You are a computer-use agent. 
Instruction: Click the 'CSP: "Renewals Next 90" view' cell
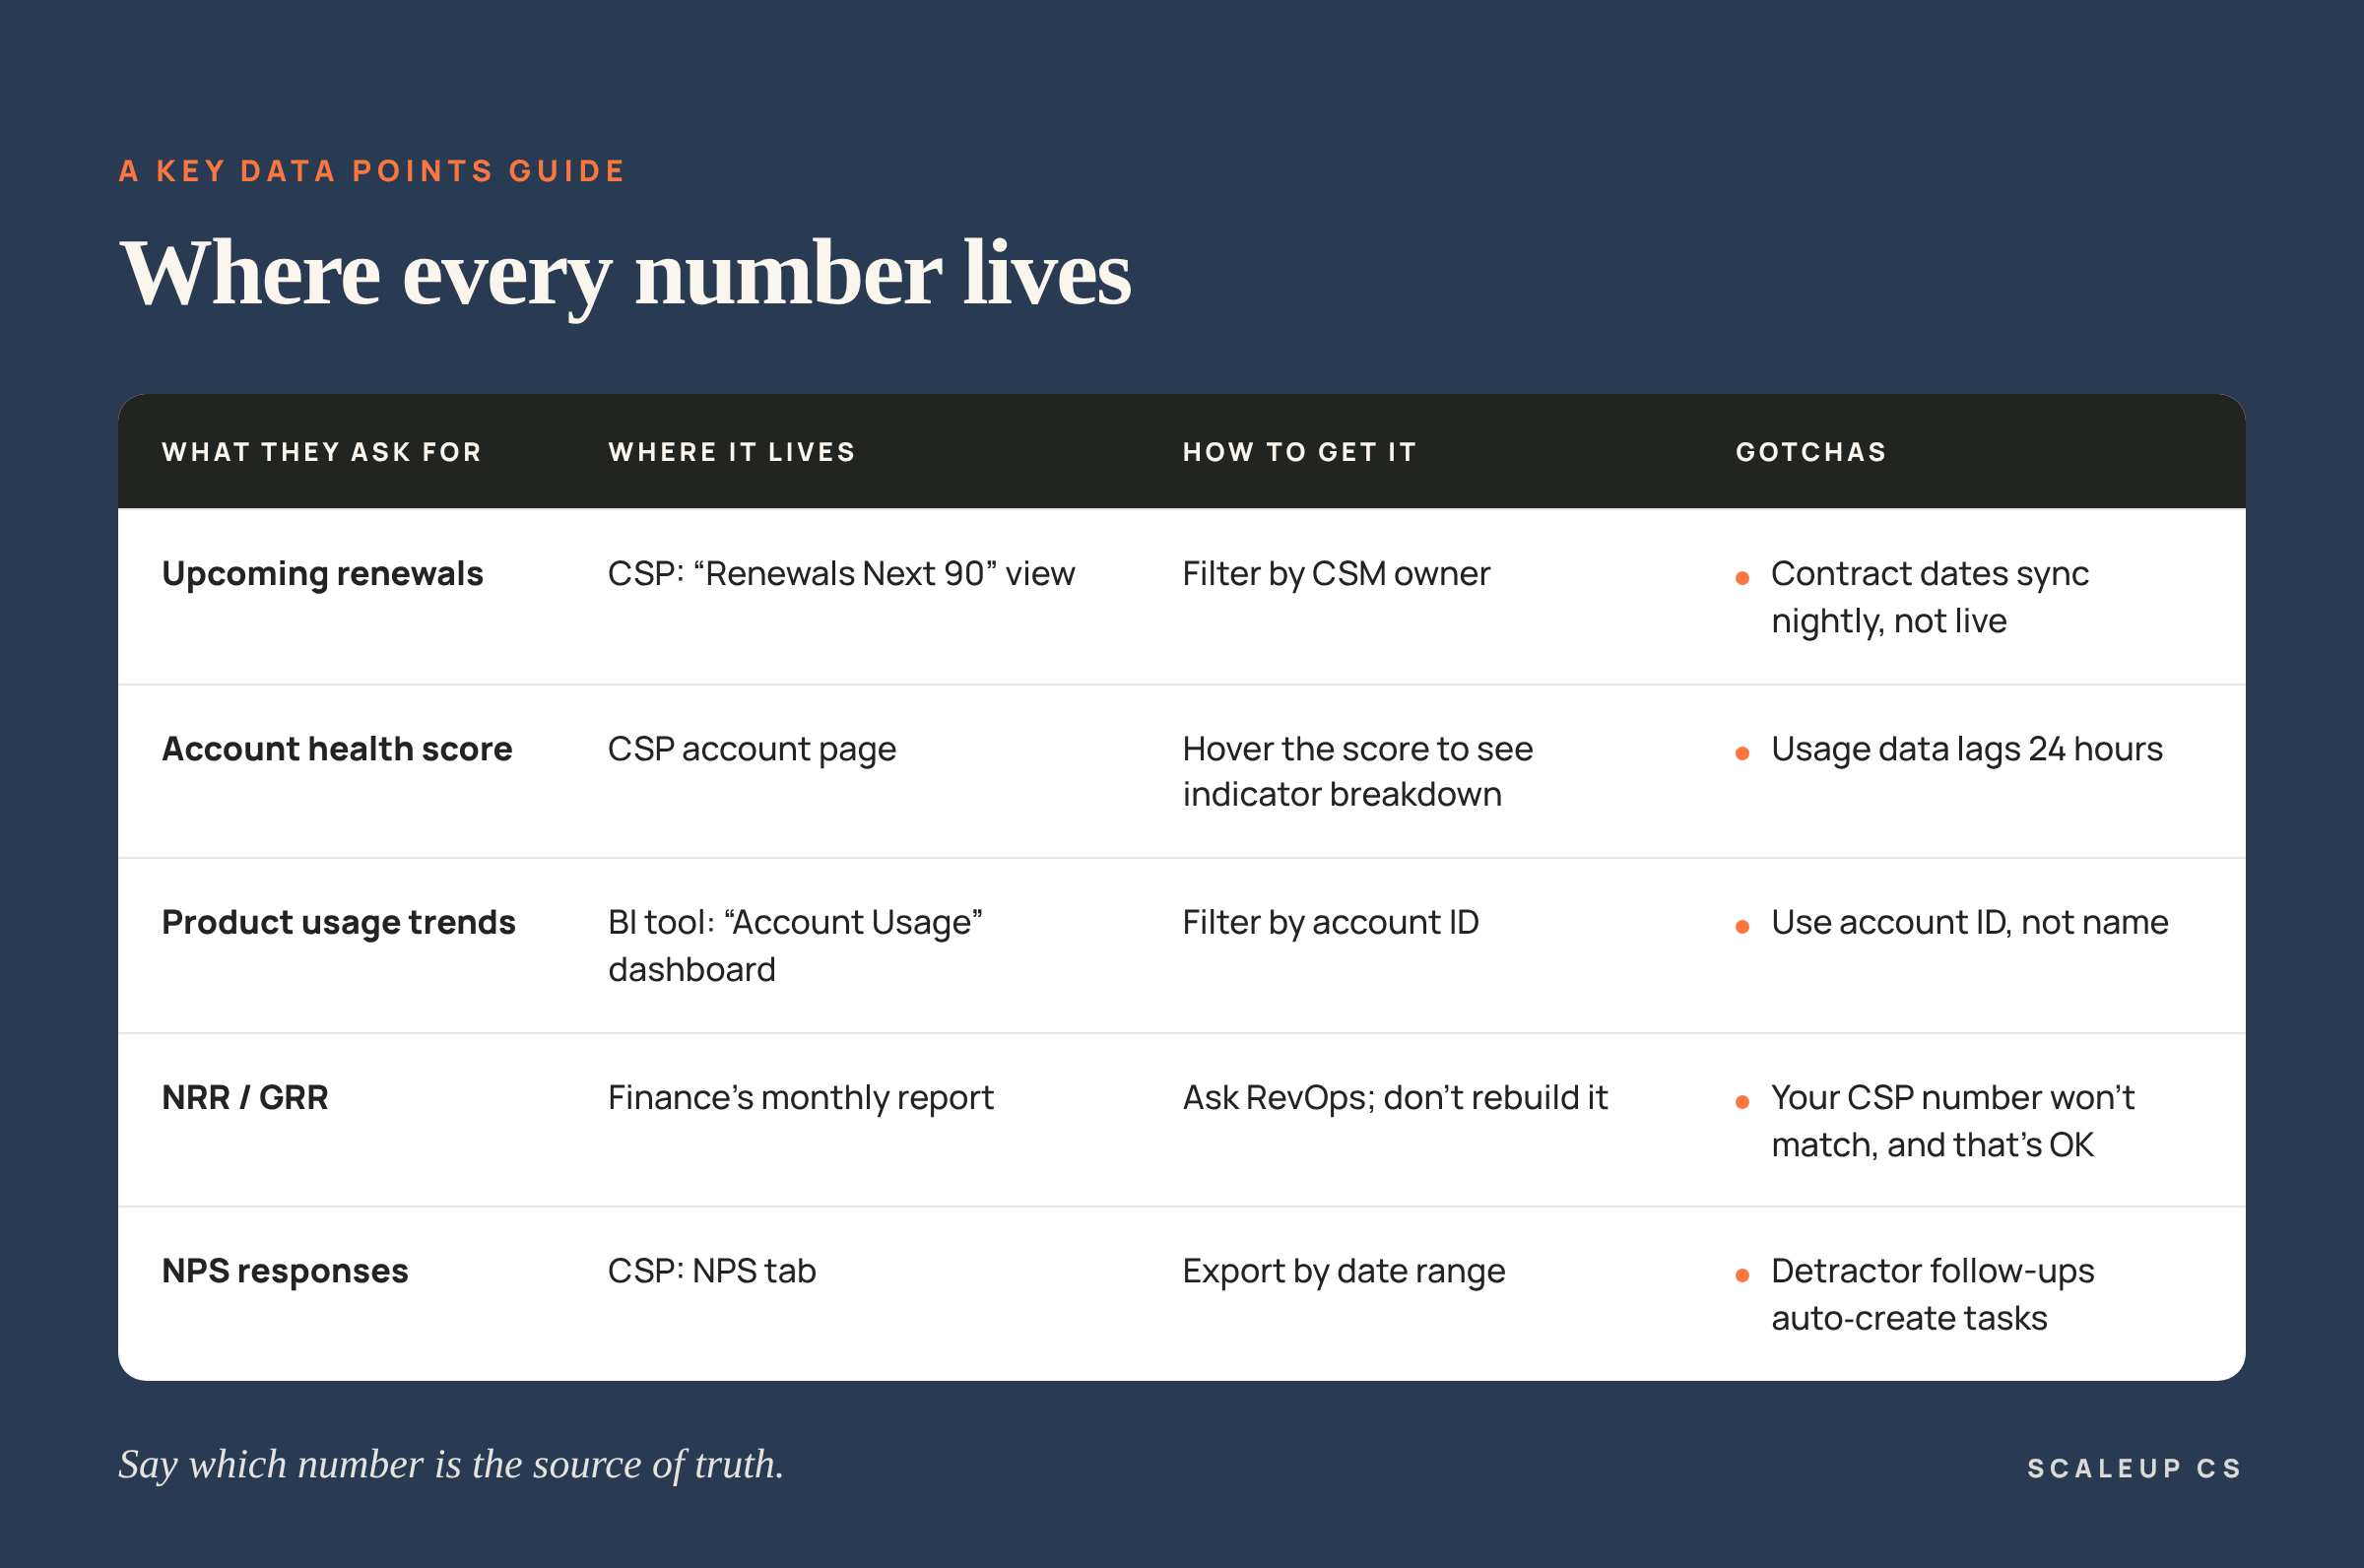pyautogui.click(x=841, y=574)
